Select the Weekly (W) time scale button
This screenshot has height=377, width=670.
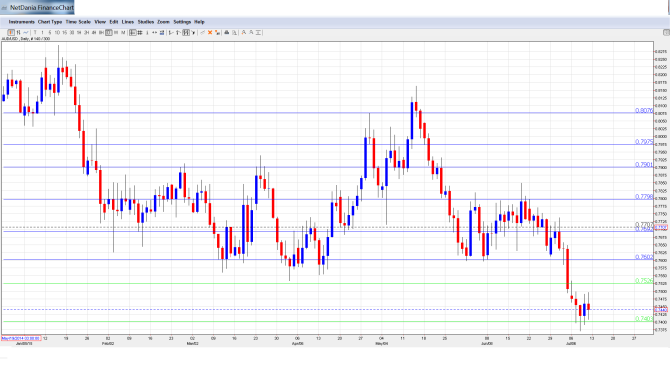click(116, 32)
